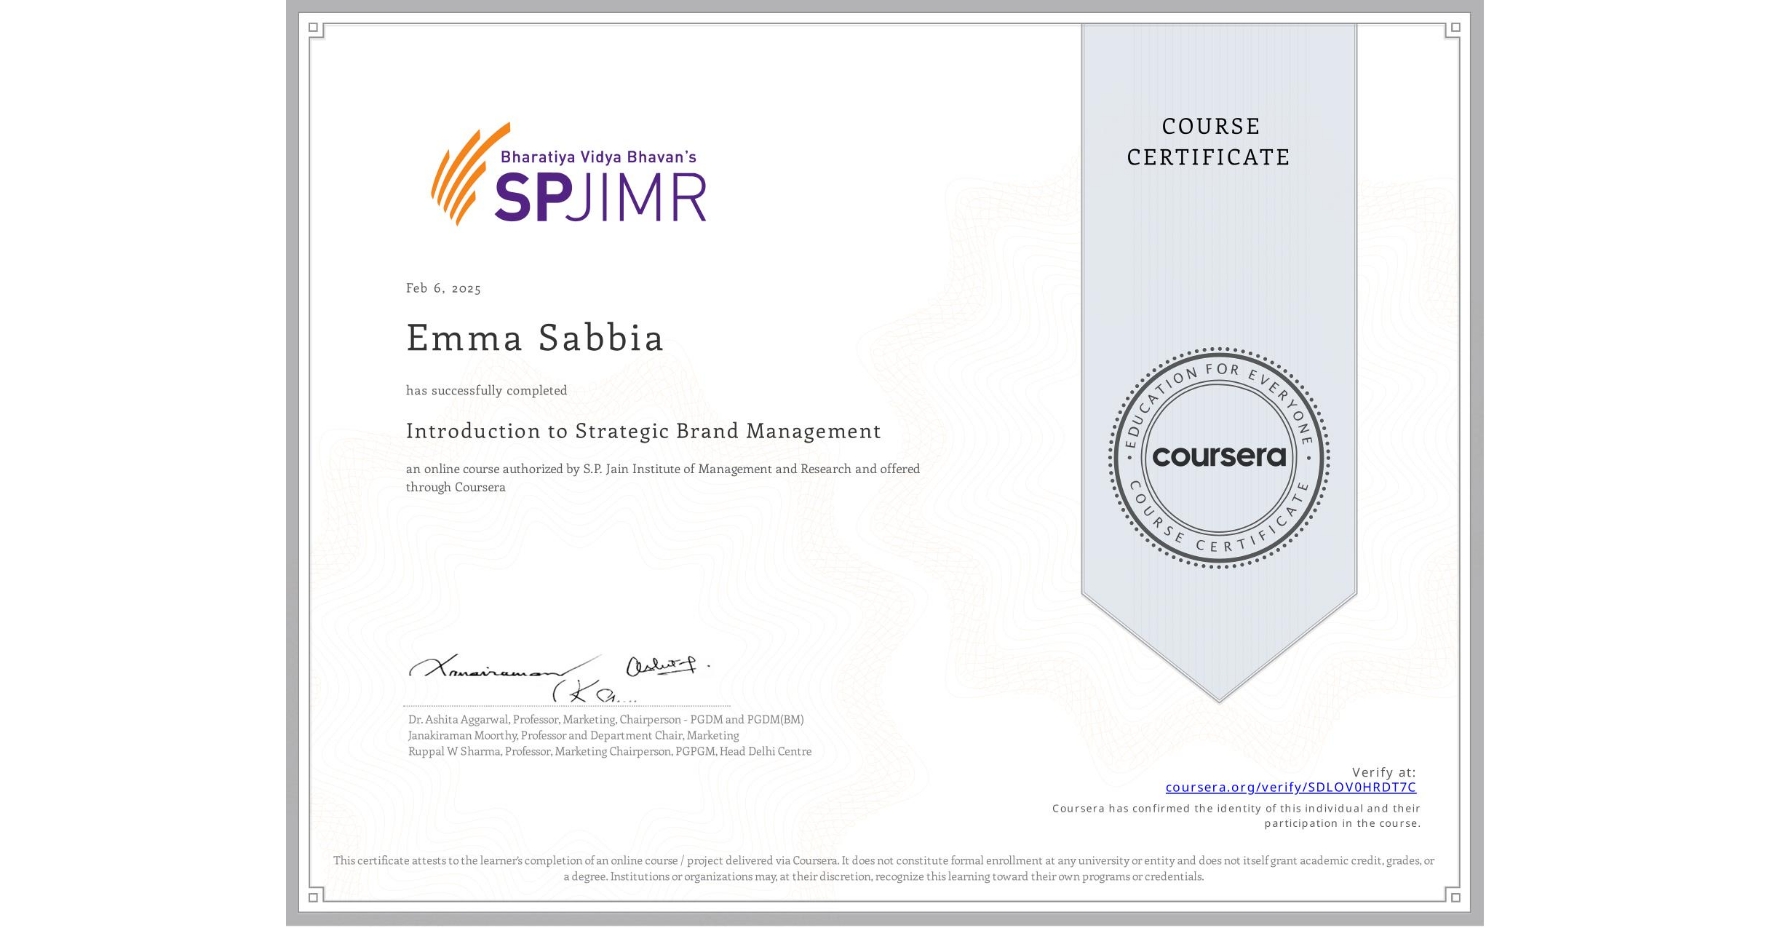Toggle highlight on the date Feb 6, 2025
This screenshot has height=928, width=1772.
pyautogui.click(x=442, y=288)
